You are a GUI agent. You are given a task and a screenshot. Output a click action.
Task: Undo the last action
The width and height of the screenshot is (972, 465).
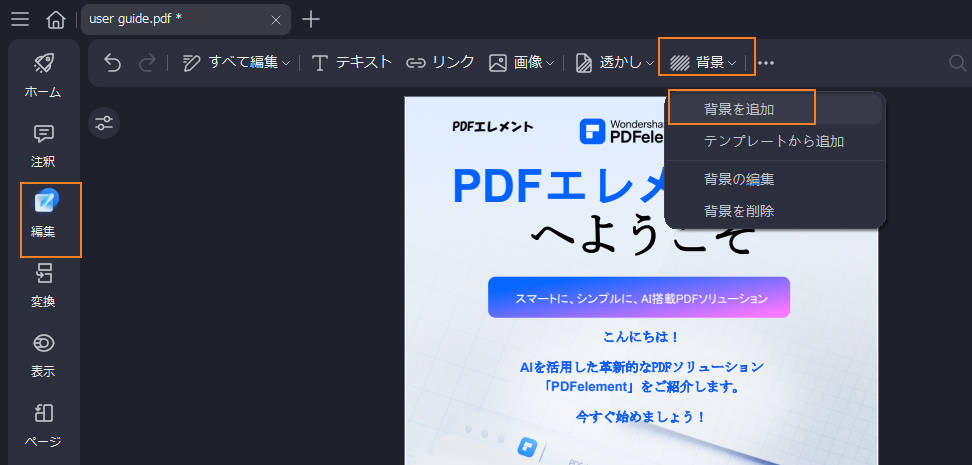click(112, 63)
